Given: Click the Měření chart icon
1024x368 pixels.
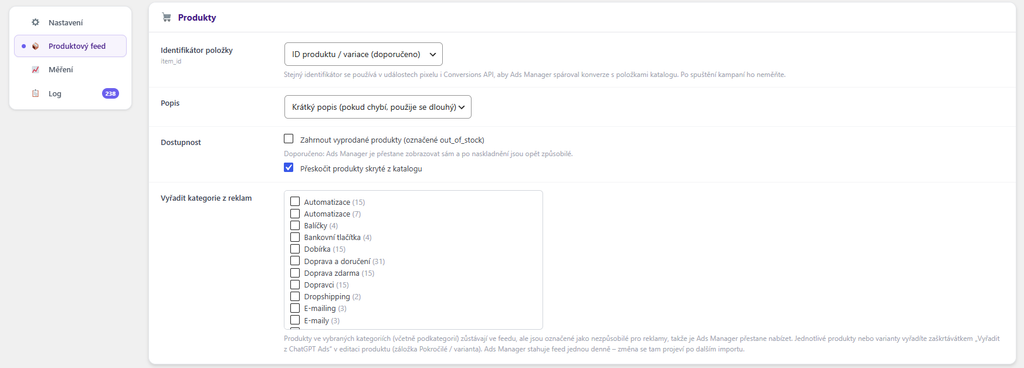Looking at the screenshot, I should coord(35,70).
